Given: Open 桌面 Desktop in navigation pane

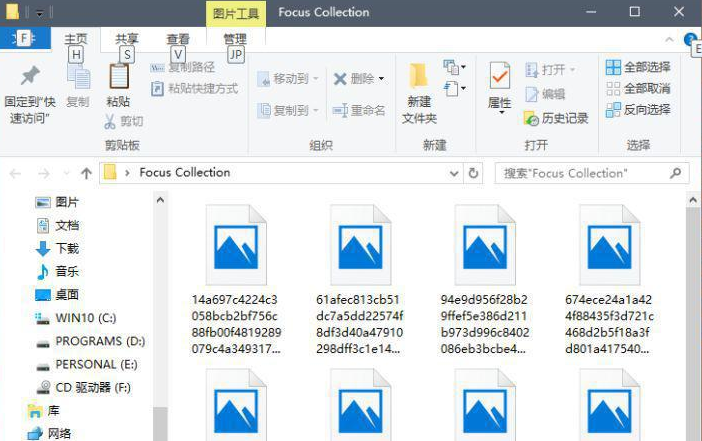Looking at the screenshot, I should (57, 295).
